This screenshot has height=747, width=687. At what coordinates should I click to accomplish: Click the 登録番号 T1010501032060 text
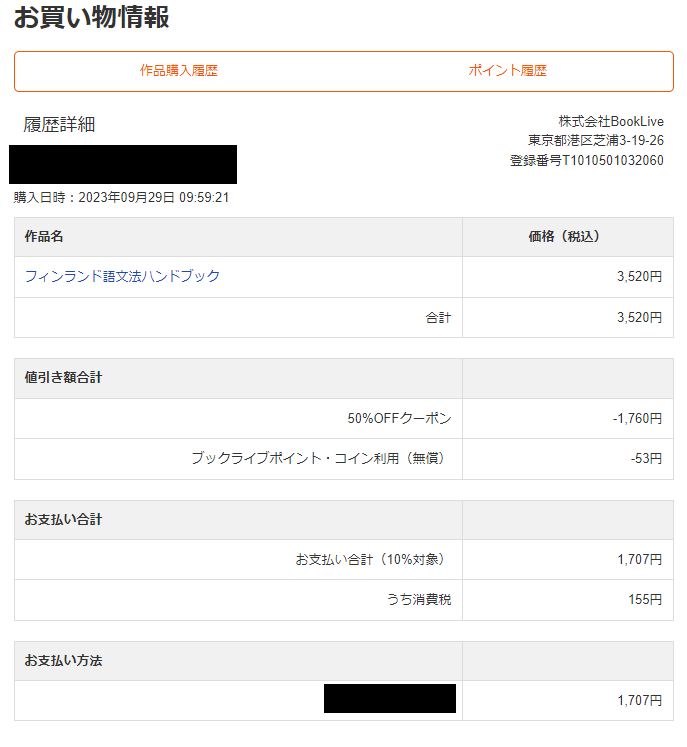(x=586, y=160)
